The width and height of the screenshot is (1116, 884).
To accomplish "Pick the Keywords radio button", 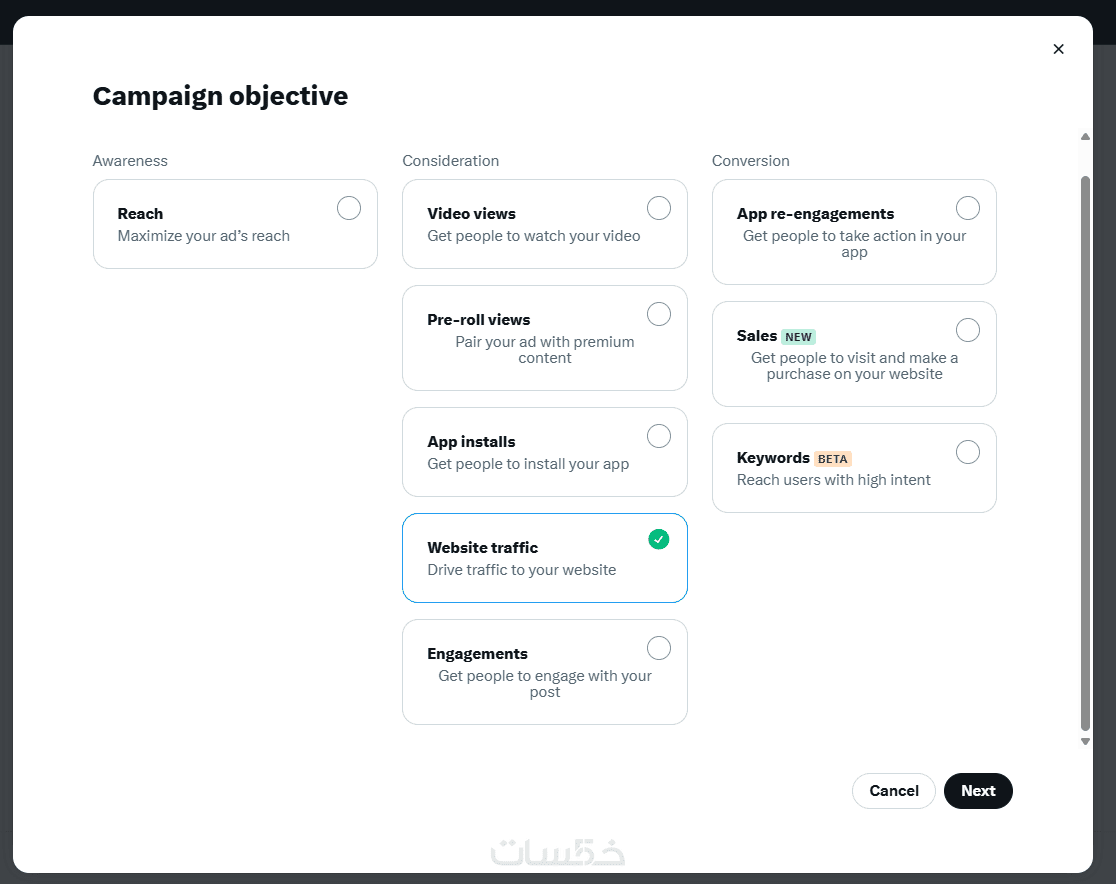I will (x=968, y=452).
